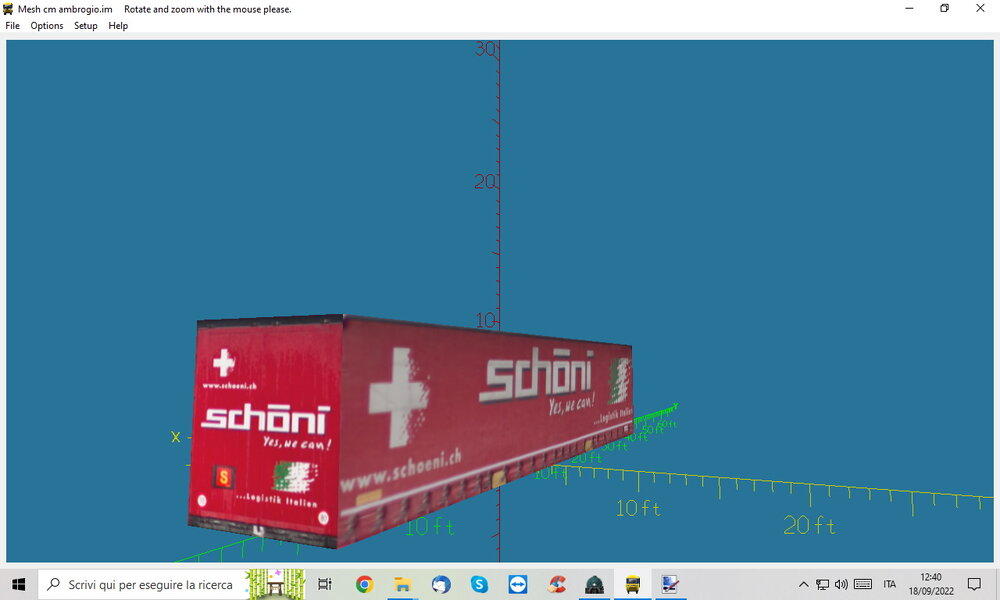Open the bamboo search highlights icon
The height and width of the screenshot is (600, 1000).
click(x=276, y=584)
